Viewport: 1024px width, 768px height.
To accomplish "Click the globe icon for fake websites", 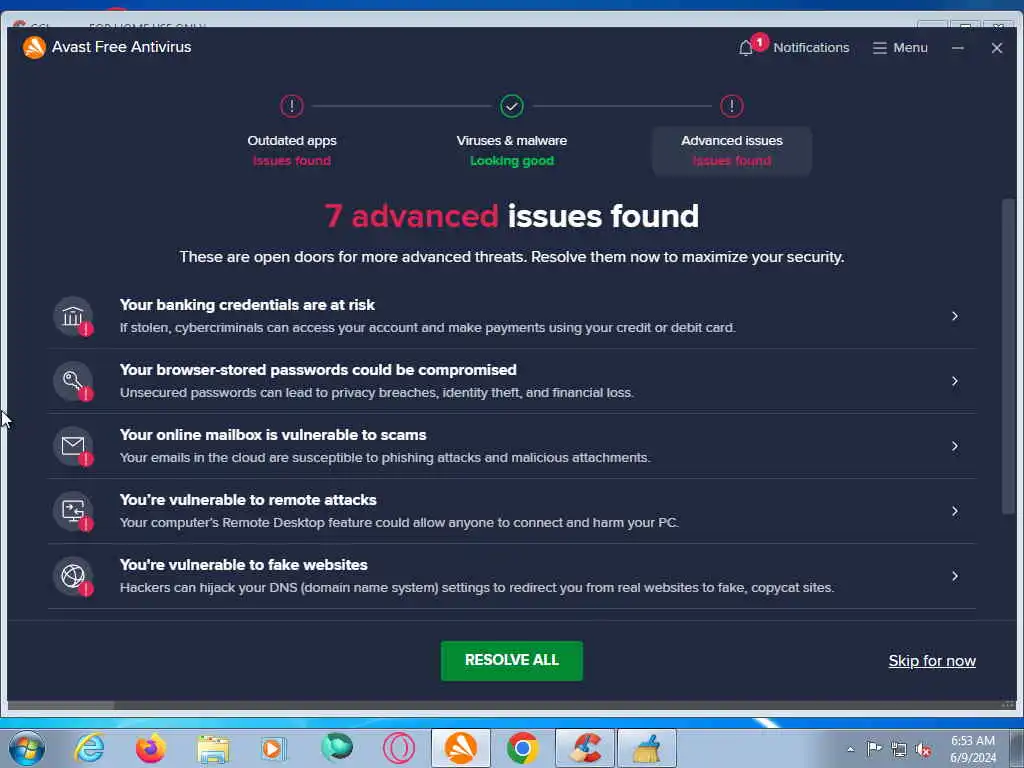I will 72,576.
